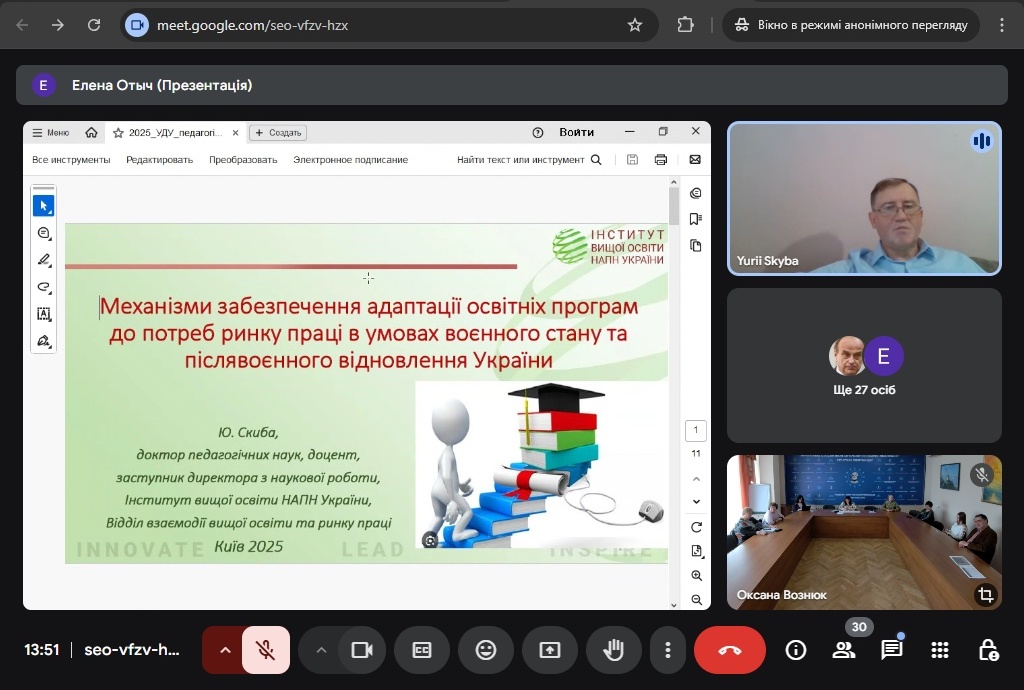Open Электронное подписание menu
The width and height of the screenshot is (1024, 690).
351,159
